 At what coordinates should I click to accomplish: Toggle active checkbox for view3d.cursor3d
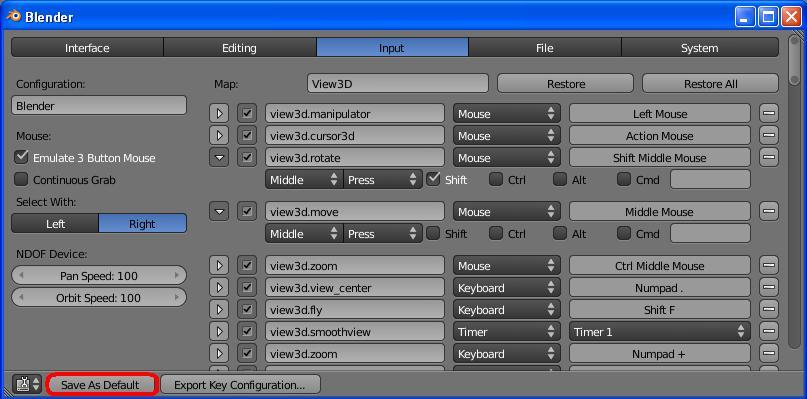[247, 135]
